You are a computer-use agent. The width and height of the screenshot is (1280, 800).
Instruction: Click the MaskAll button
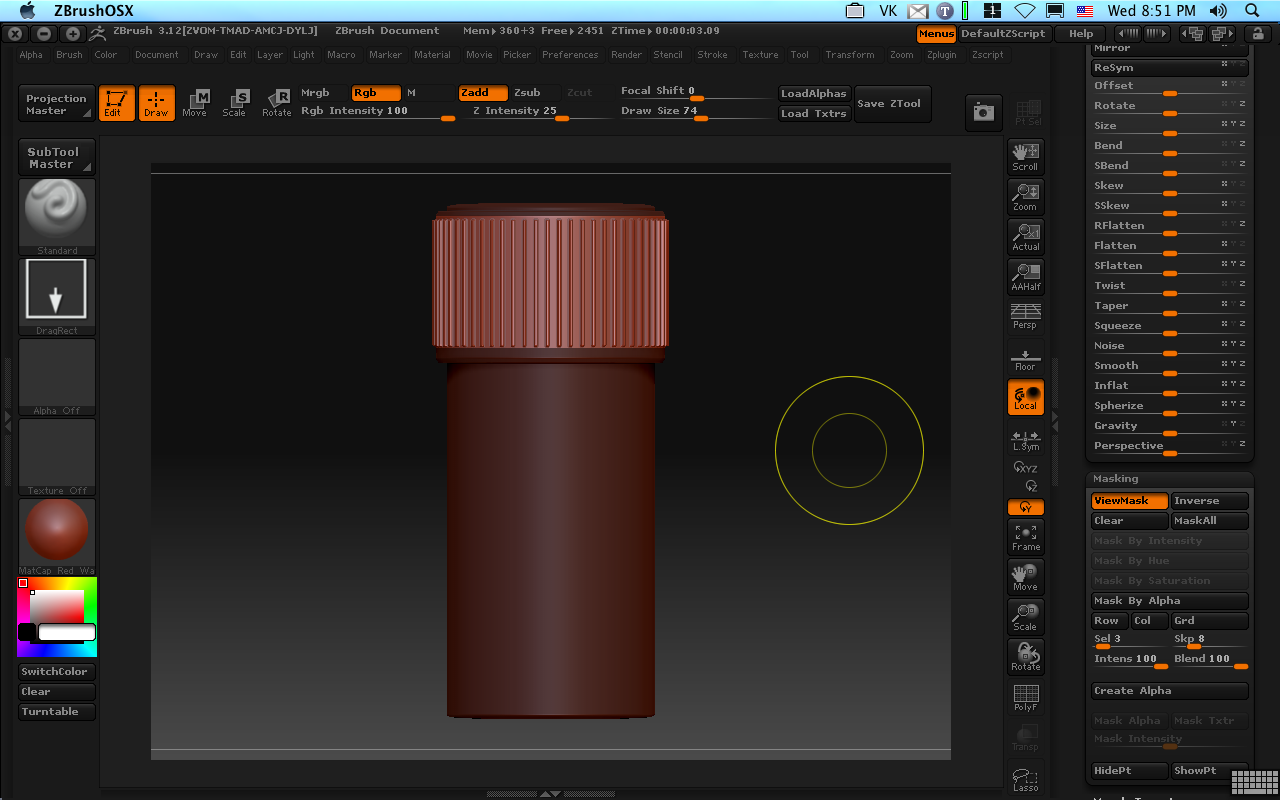click(1209, 521)
